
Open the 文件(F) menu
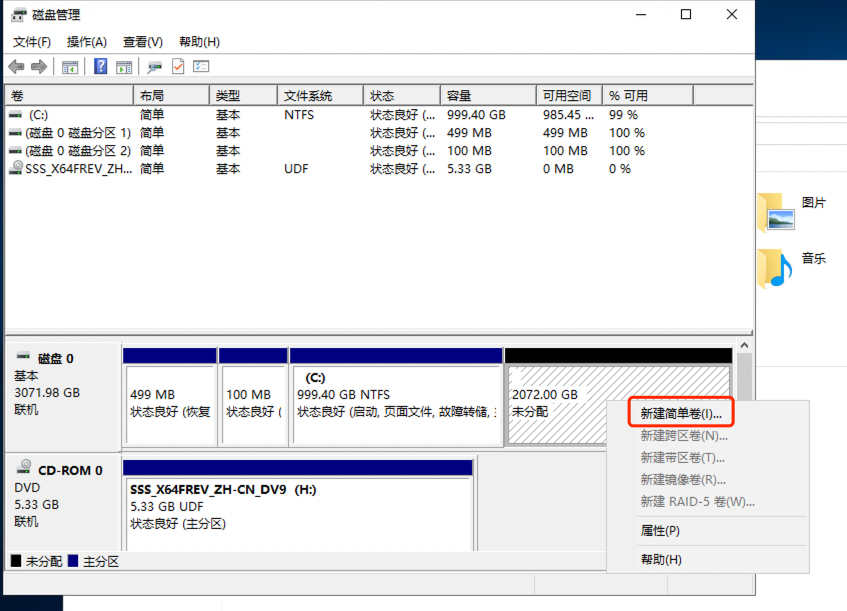(x=32, y=42)
